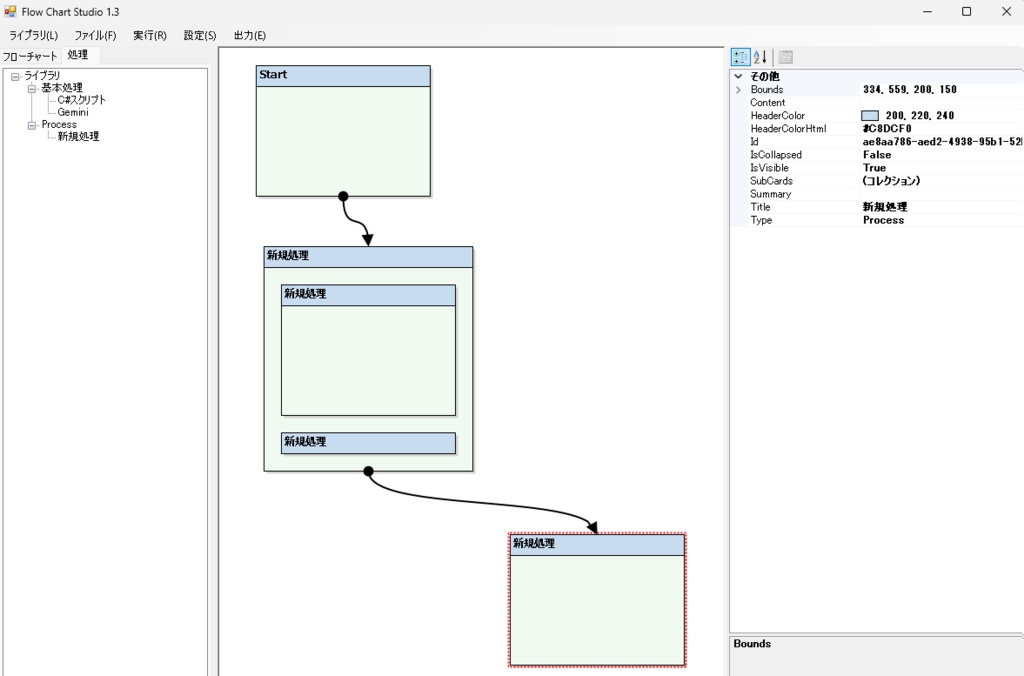Open the 設定(S) menu
The width and height of the screenshot is (1024, 676).
pyautogui.click(x=200, y=35)
